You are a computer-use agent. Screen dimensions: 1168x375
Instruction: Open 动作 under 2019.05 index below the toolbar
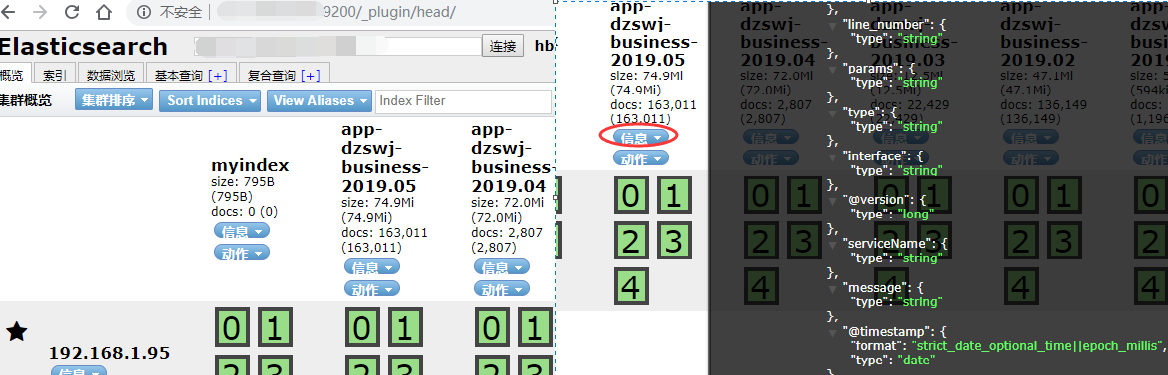[372, 289]
